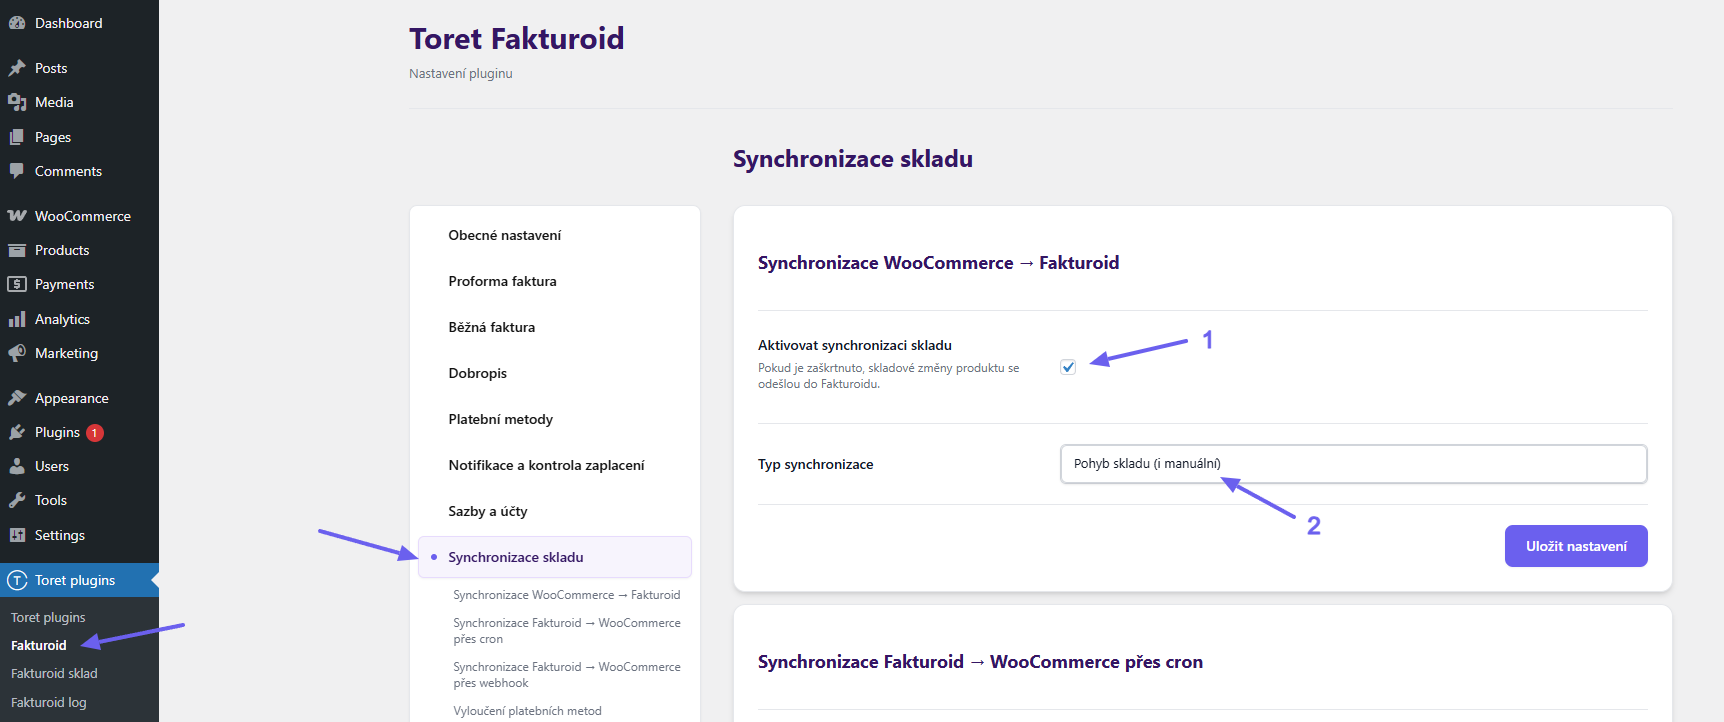The height and width of the screenshot is (722, 1724).
Task: Click the Media library icon
Action: pyautogui.click(x=17, y=102)
